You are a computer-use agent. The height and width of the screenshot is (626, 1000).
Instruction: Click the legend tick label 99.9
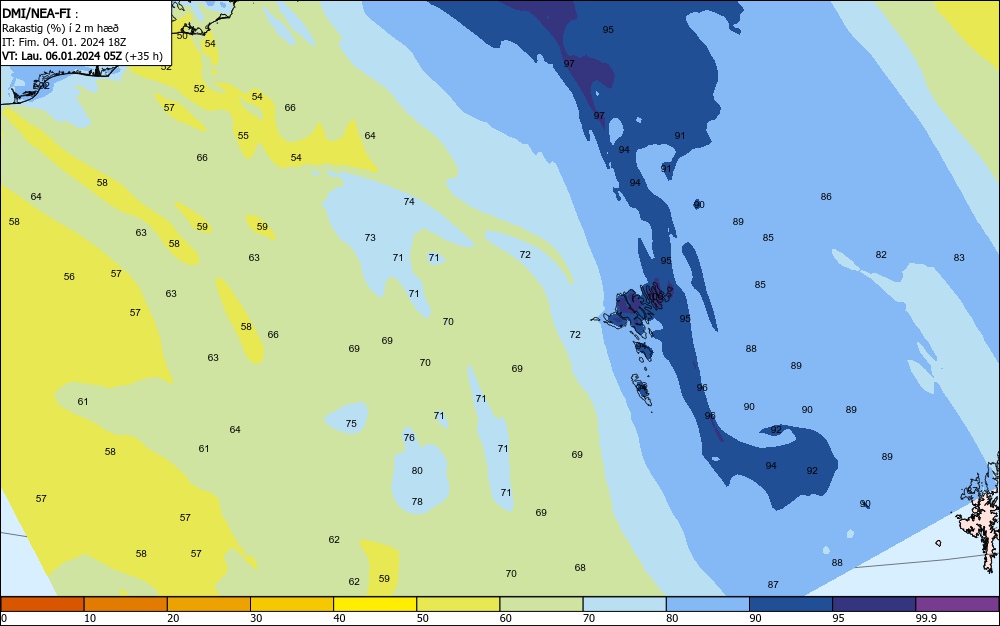927,618
